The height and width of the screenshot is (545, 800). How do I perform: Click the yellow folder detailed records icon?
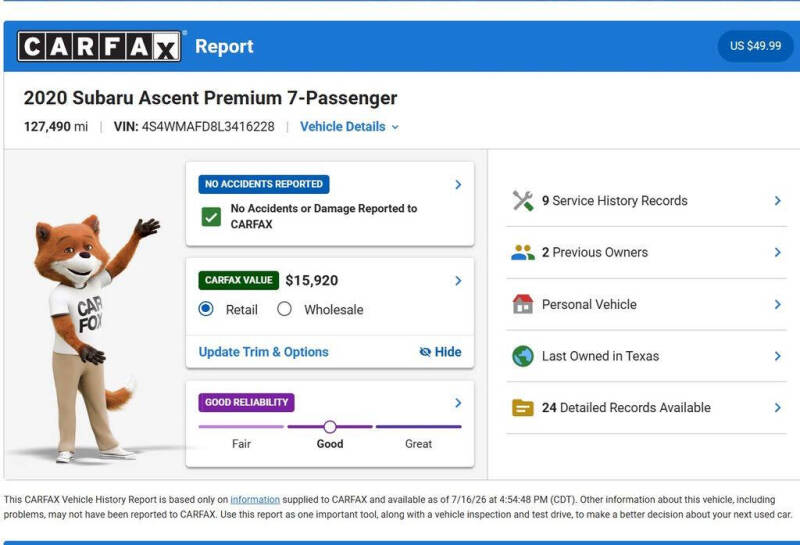point(523,408)
